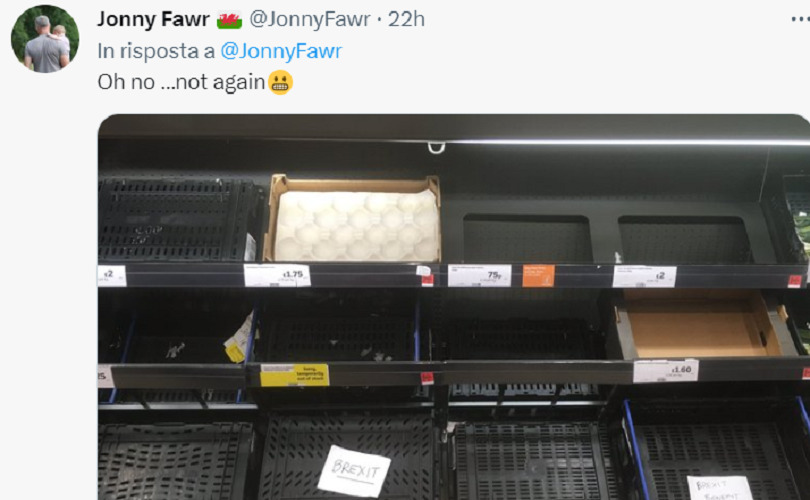
Task: Open the @JonnyFawr handle next to name
Action: coord(310,19)
